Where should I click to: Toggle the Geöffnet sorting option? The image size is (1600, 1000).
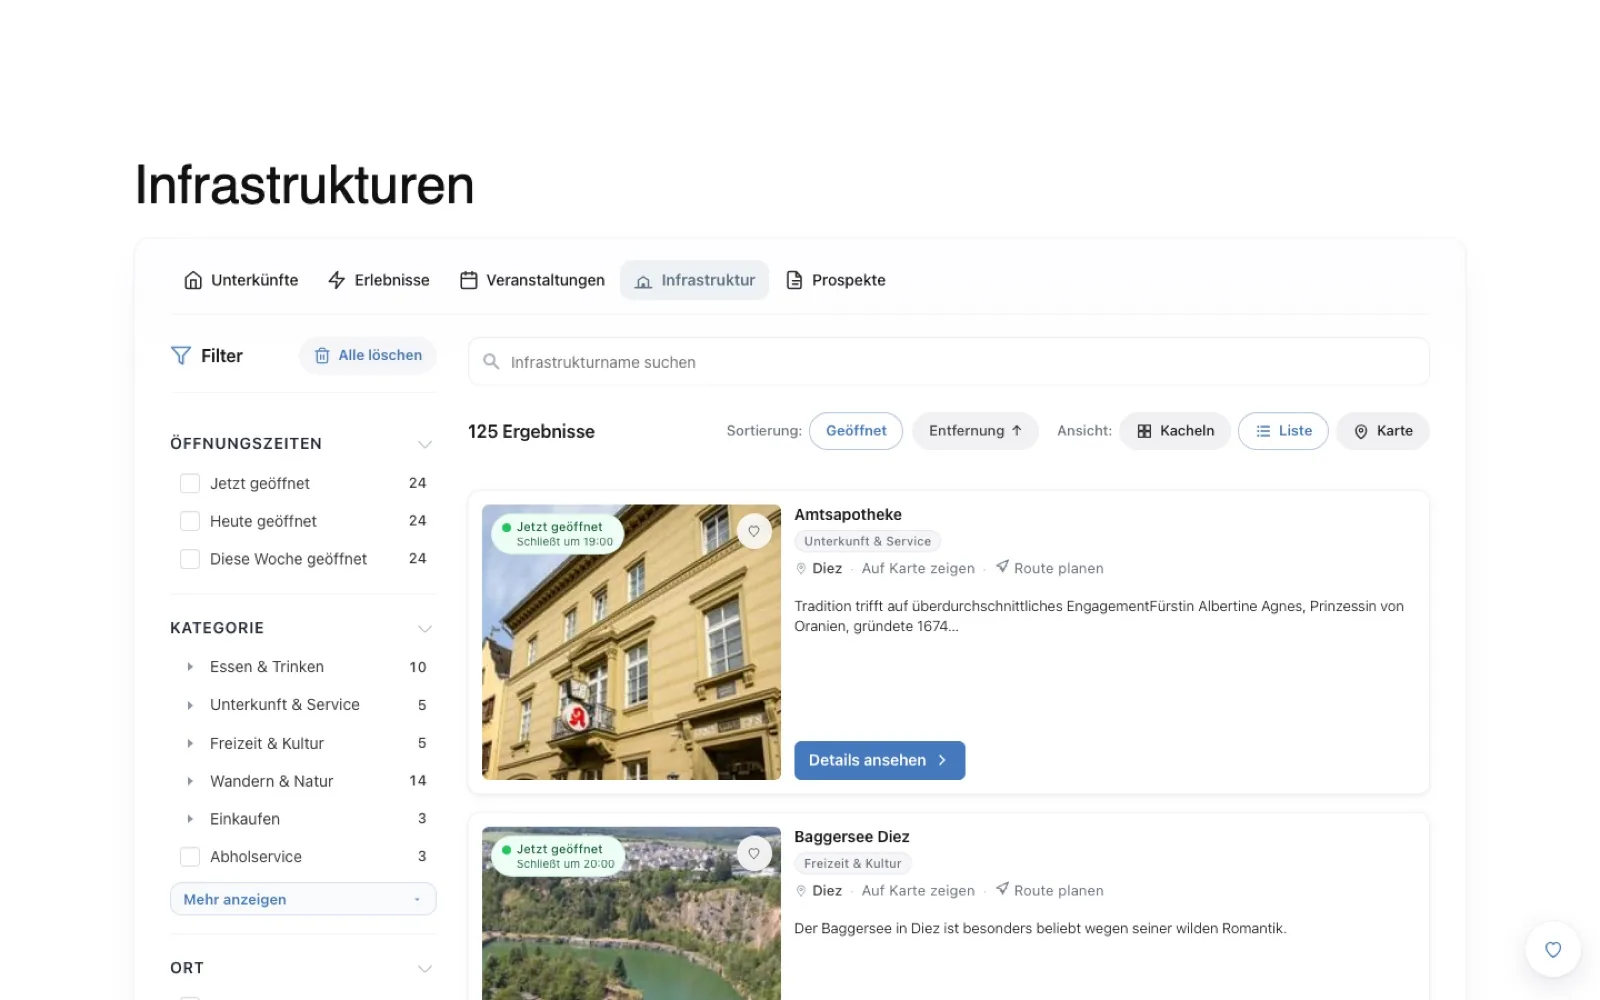click(x=856, y=431)
